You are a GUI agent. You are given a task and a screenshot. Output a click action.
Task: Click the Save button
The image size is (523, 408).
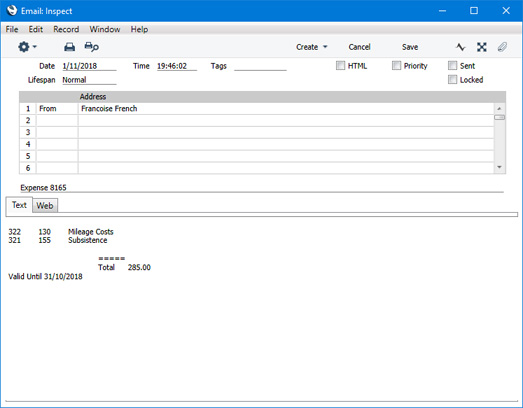[410, 47]
